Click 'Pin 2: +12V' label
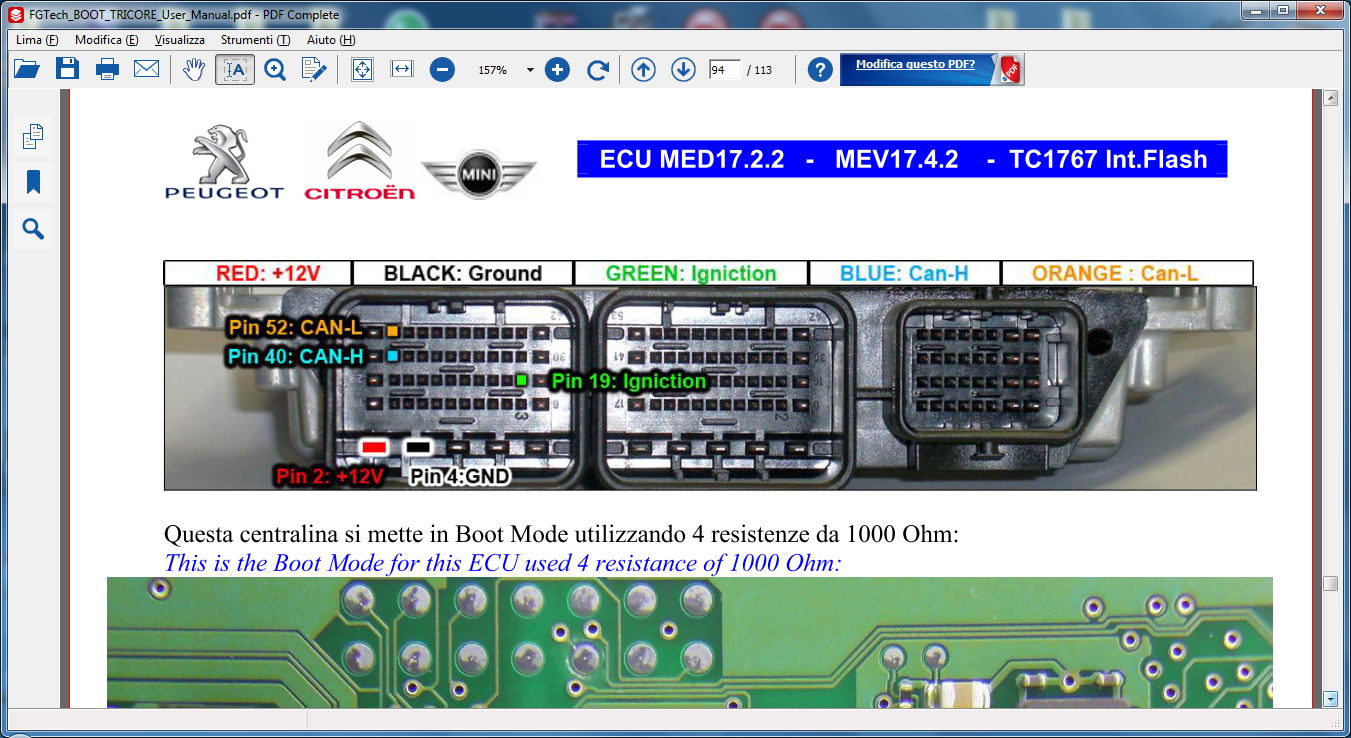The image size is (1351, 738). point(330,477)
